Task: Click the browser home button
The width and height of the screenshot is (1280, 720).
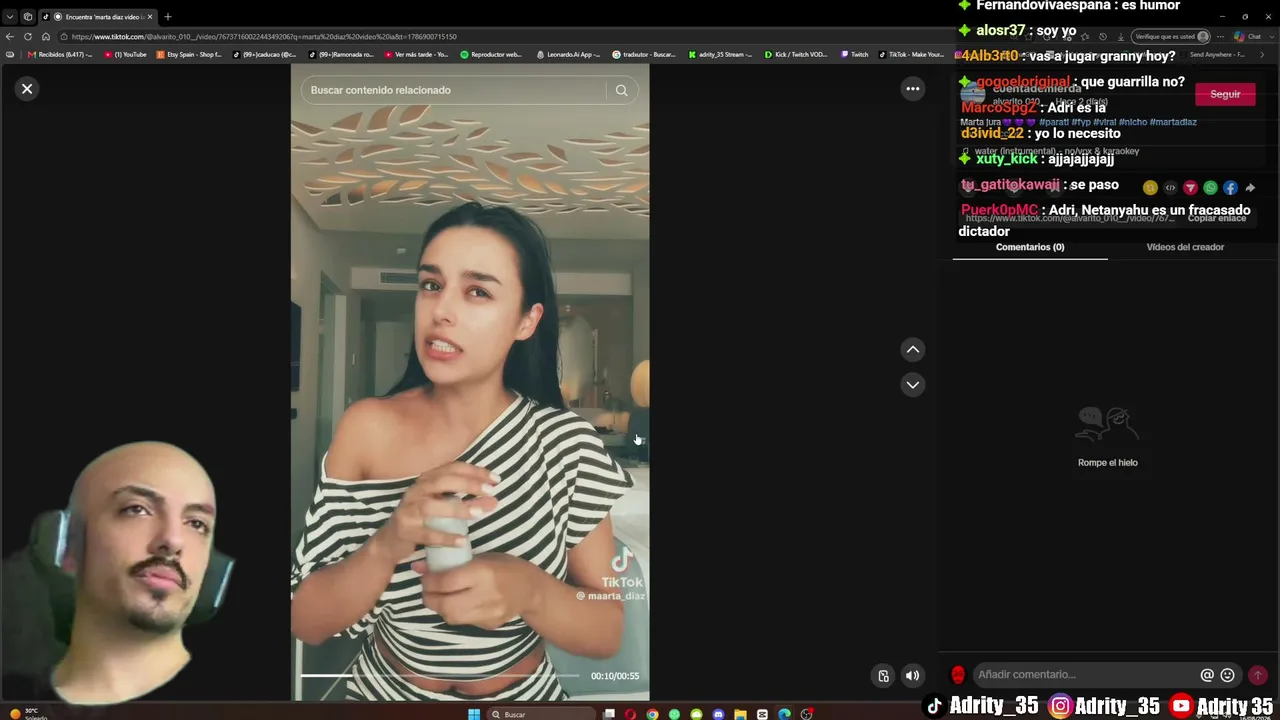Action: click(x=46, y=37)
